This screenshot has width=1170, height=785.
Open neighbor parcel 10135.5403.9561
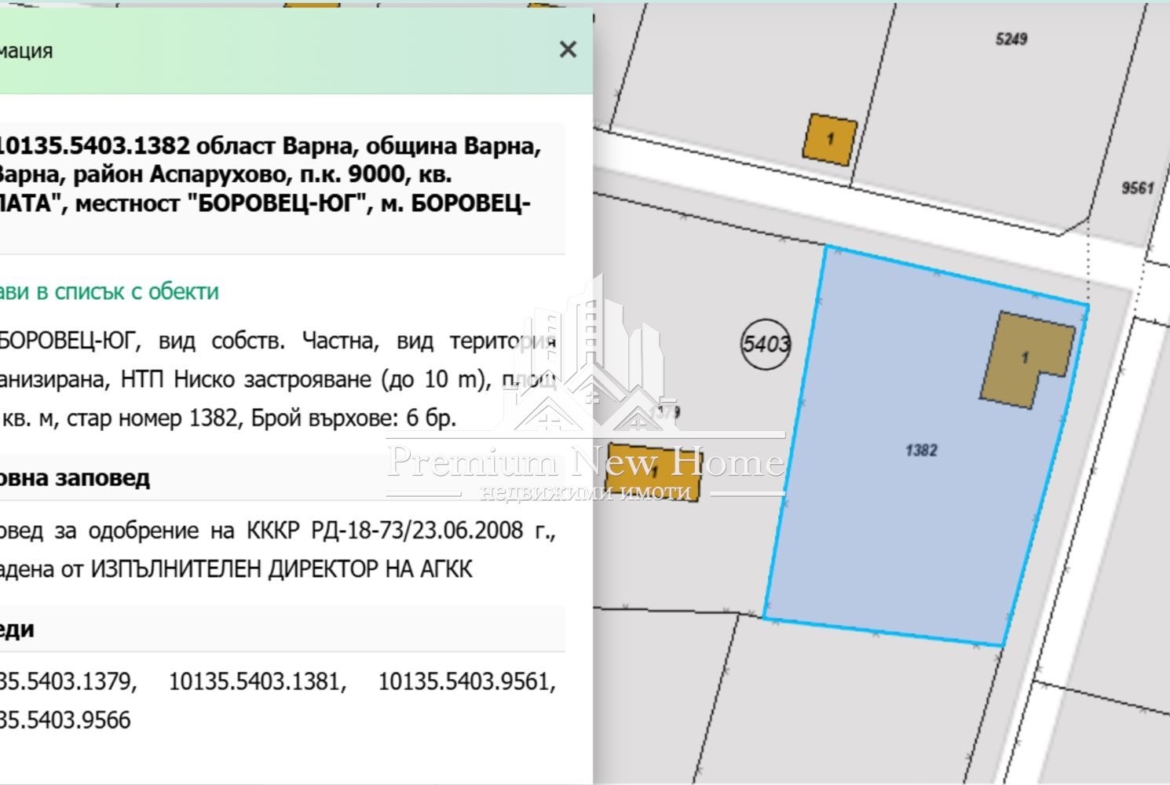pos(466,683)
